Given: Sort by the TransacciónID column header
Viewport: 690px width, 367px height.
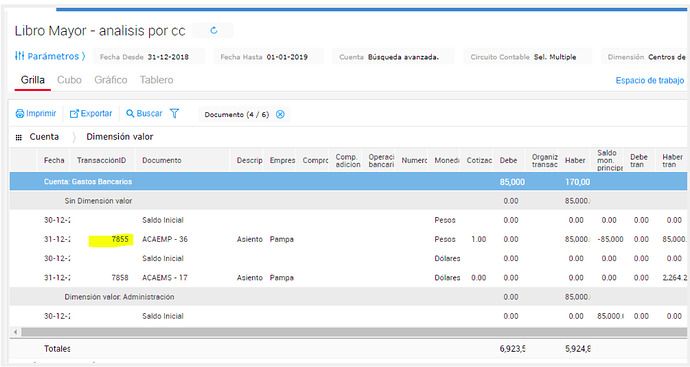Looking at the screenshot, I should point(102,161).
